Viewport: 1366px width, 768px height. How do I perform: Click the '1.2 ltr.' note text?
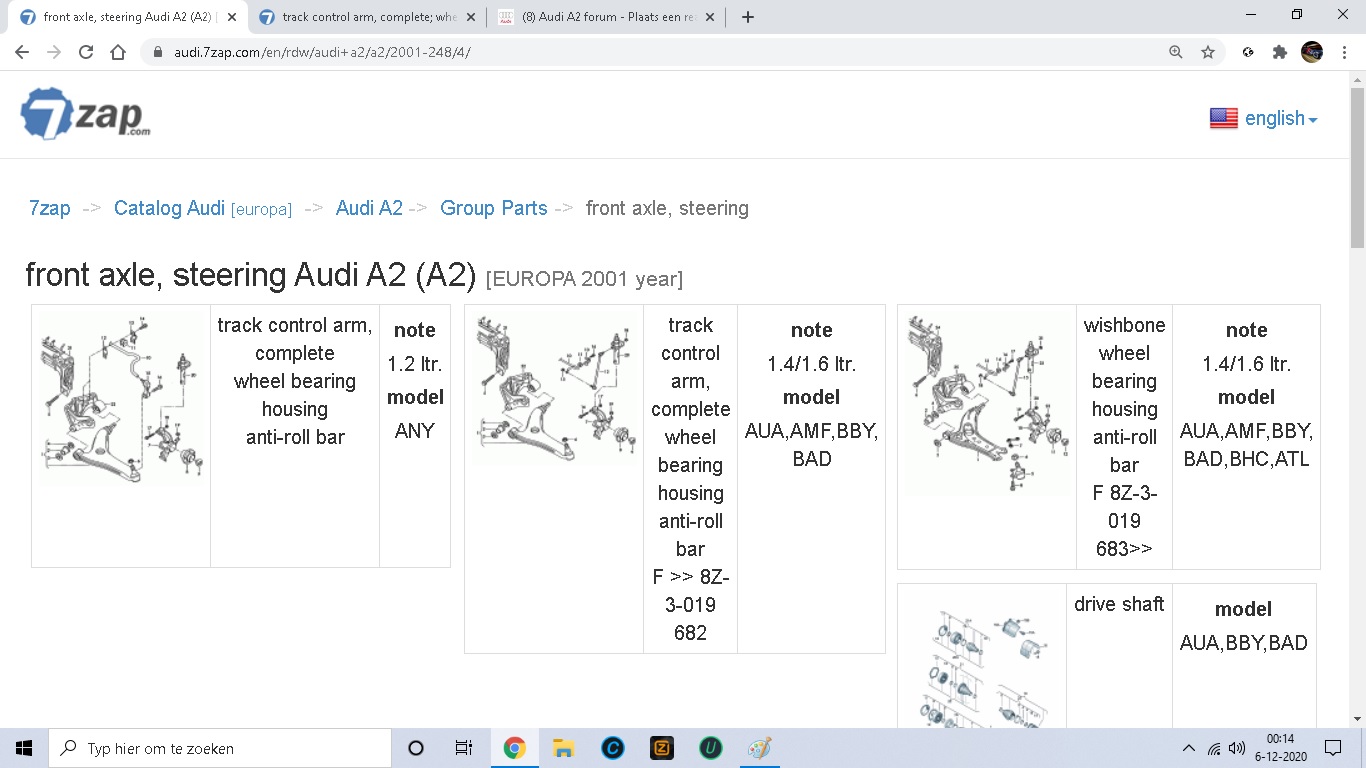pyautogui.click(x=415, y=364)
